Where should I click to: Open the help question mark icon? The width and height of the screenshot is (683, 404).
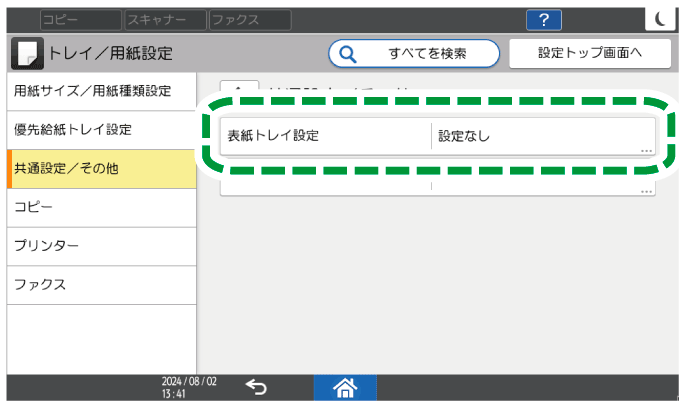click(x=544, y=20)
